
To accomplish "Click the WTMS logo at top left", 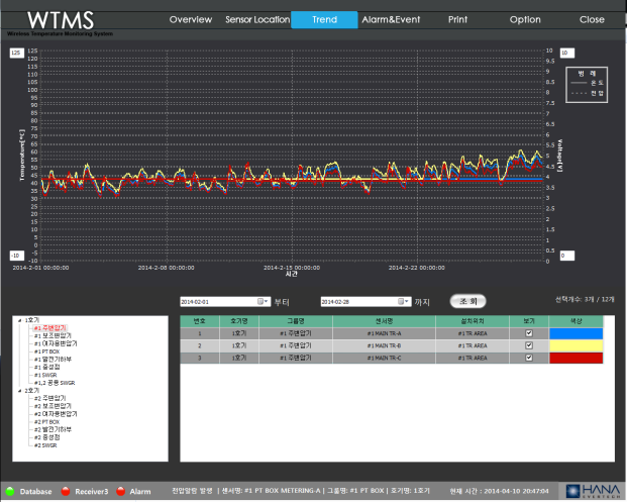I will (59, 20).
